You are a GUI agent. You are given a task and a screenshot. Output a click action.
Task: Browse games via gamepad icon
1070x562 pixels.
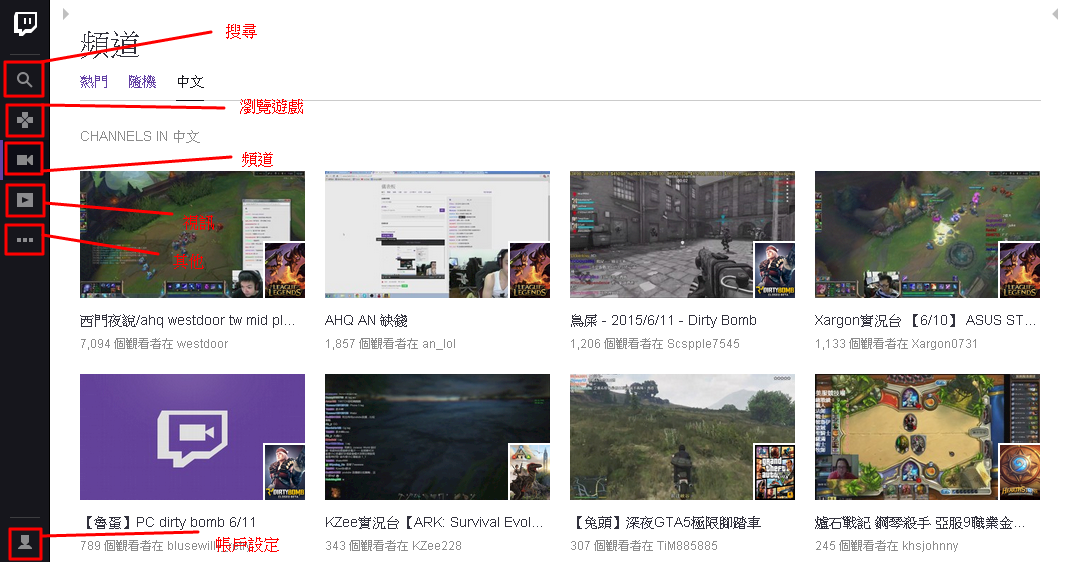pyautogui.click(x=25, y=120)
